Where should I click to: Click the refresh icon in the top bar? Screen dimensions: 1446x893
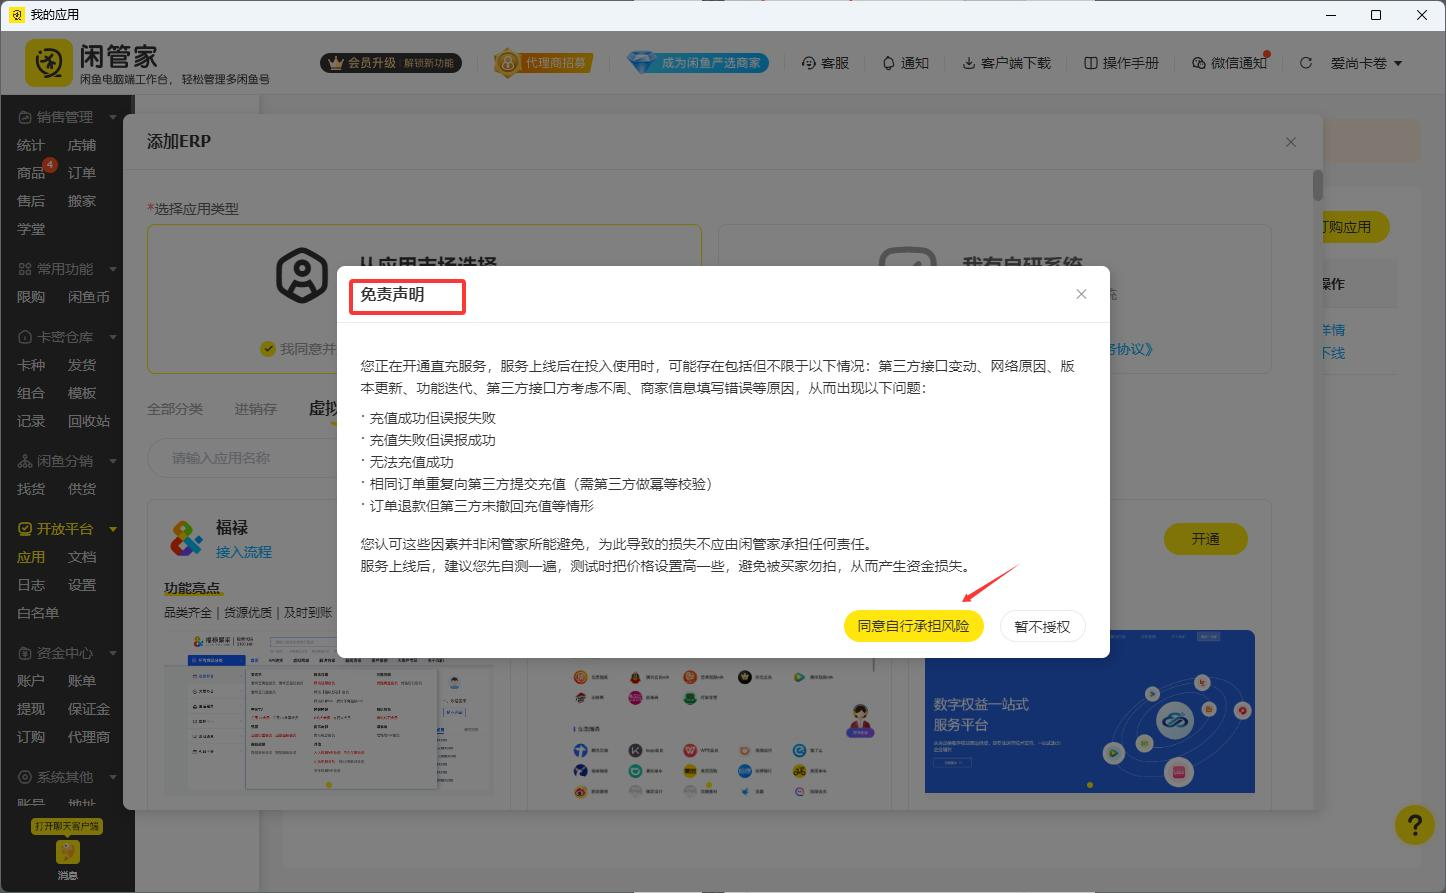click(1305, 62)
